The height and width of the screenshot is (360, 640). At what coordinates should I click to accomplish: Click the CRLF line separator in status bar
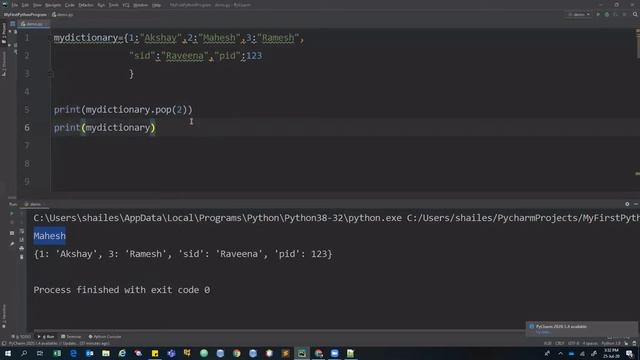(x=560, y=344)
